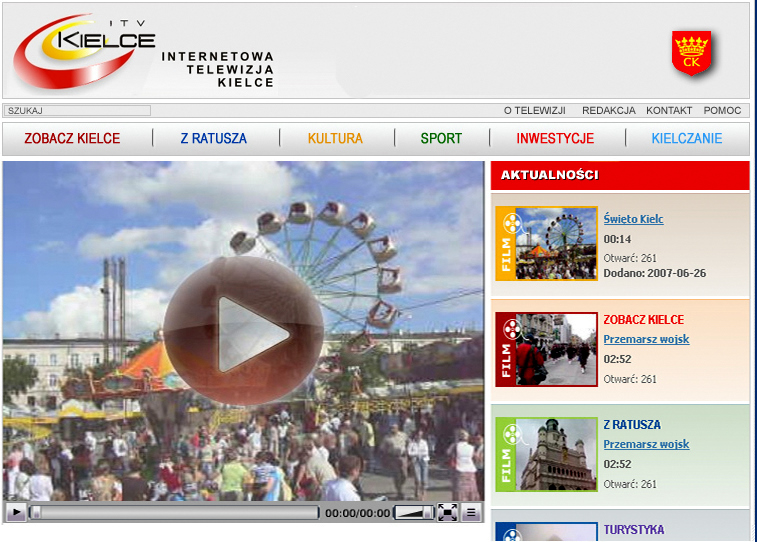Viewport: 757px width, 542px height.
Task: Click the ITV Kielce logo
Action: coord(84,51)
